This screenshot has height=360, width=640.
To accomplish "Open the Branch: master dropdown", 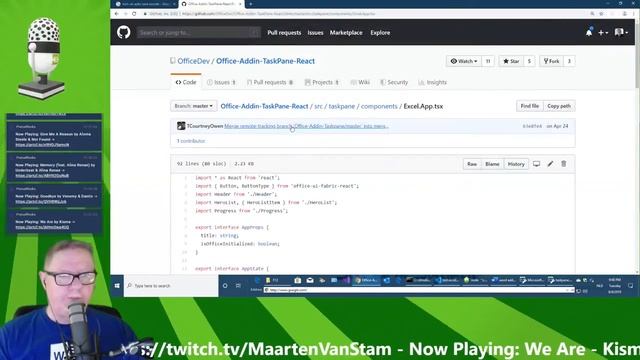I will point(193,106).
